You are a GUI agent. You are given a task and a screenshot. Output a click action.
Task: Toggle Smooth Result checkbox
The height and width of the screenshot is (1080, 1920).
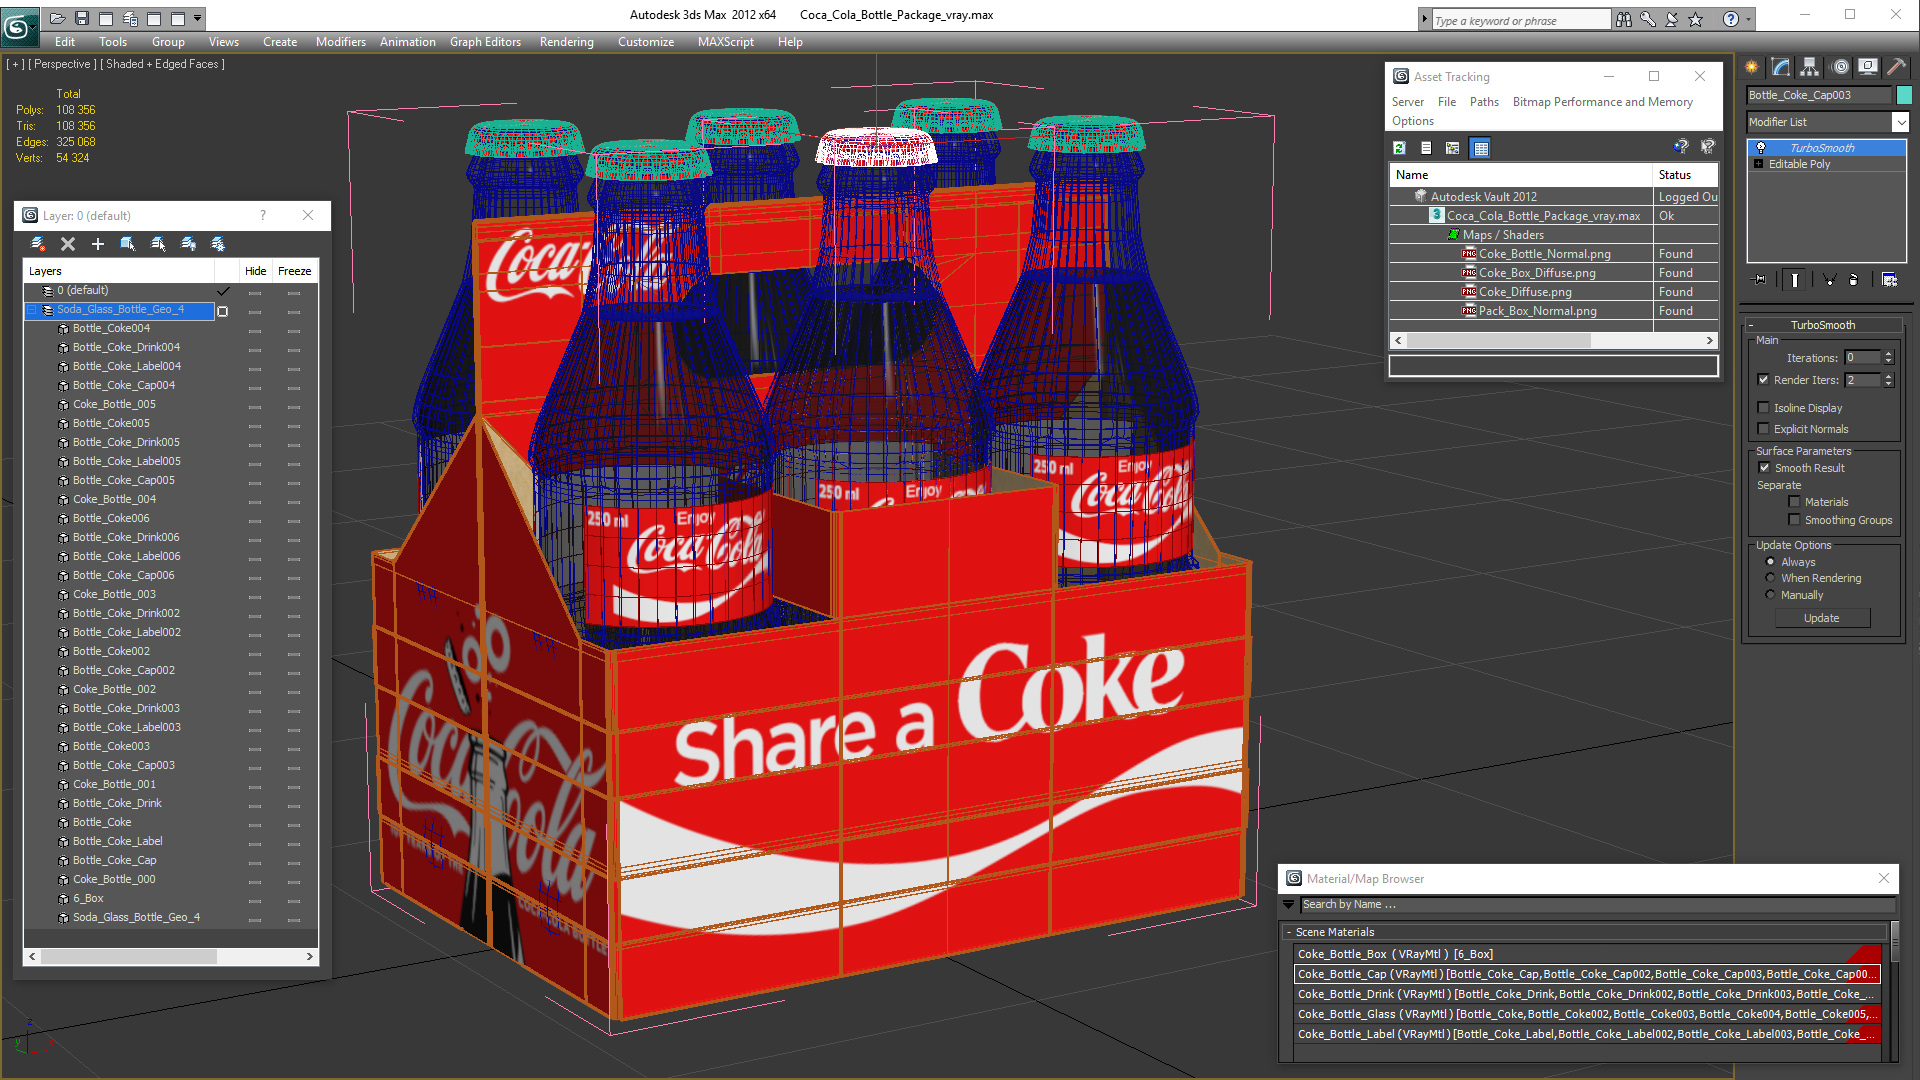[1765, 468]
